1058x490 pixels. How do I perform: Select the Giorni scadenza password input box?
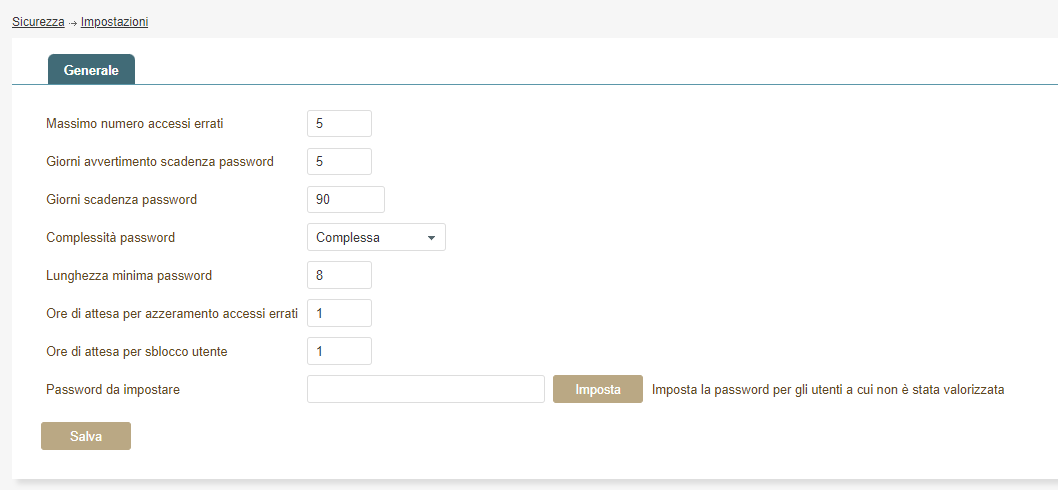[345, 200]
